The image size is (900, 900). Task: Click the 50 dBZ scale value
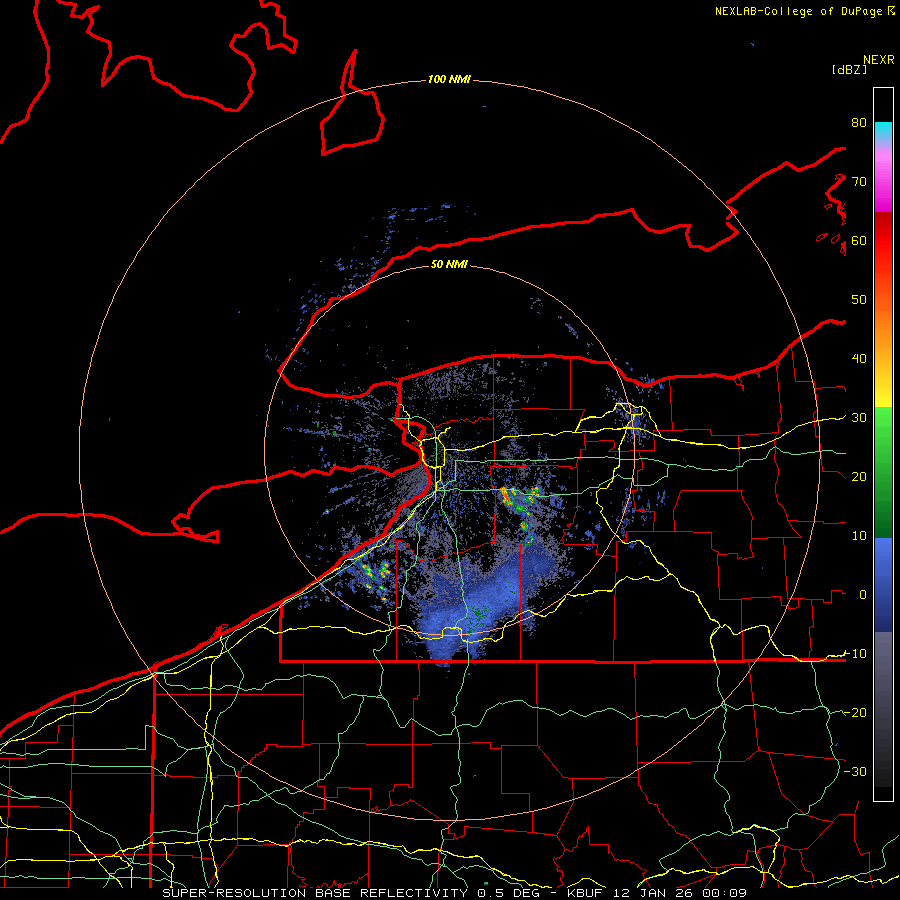click(x=859, y=300)
